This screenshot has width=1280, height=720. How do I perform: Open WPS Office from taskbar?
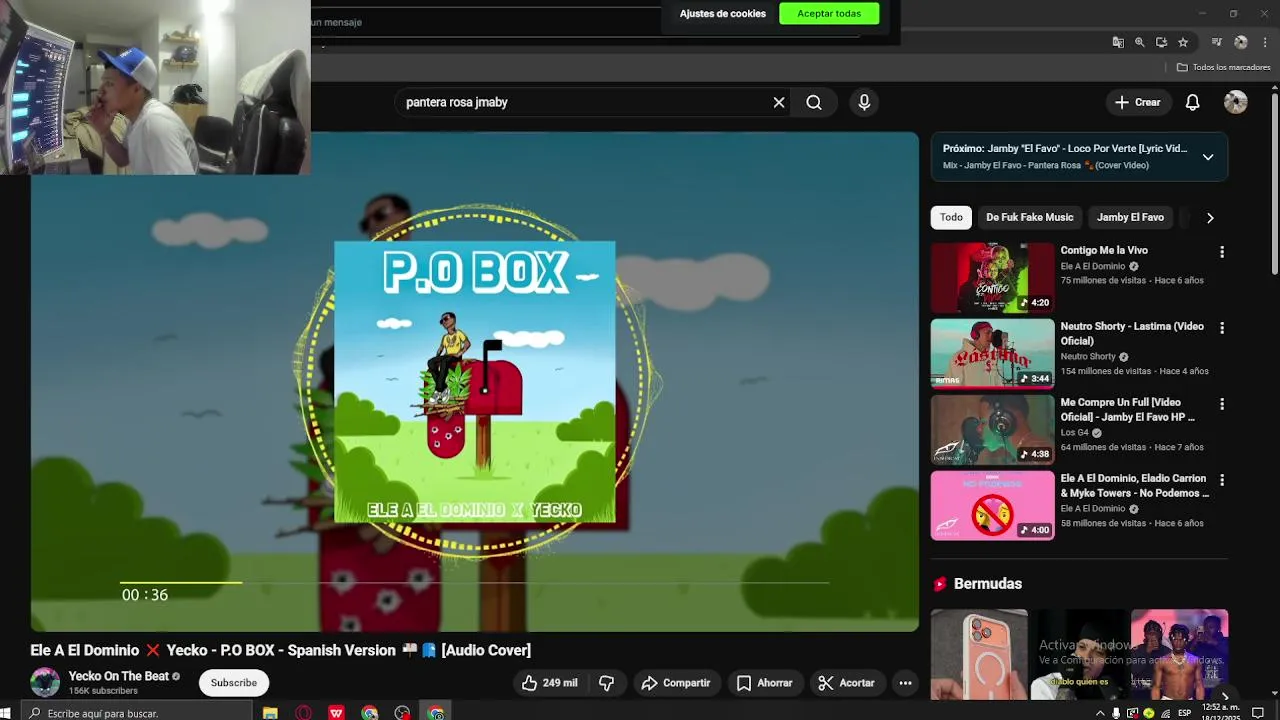point(336,713)
